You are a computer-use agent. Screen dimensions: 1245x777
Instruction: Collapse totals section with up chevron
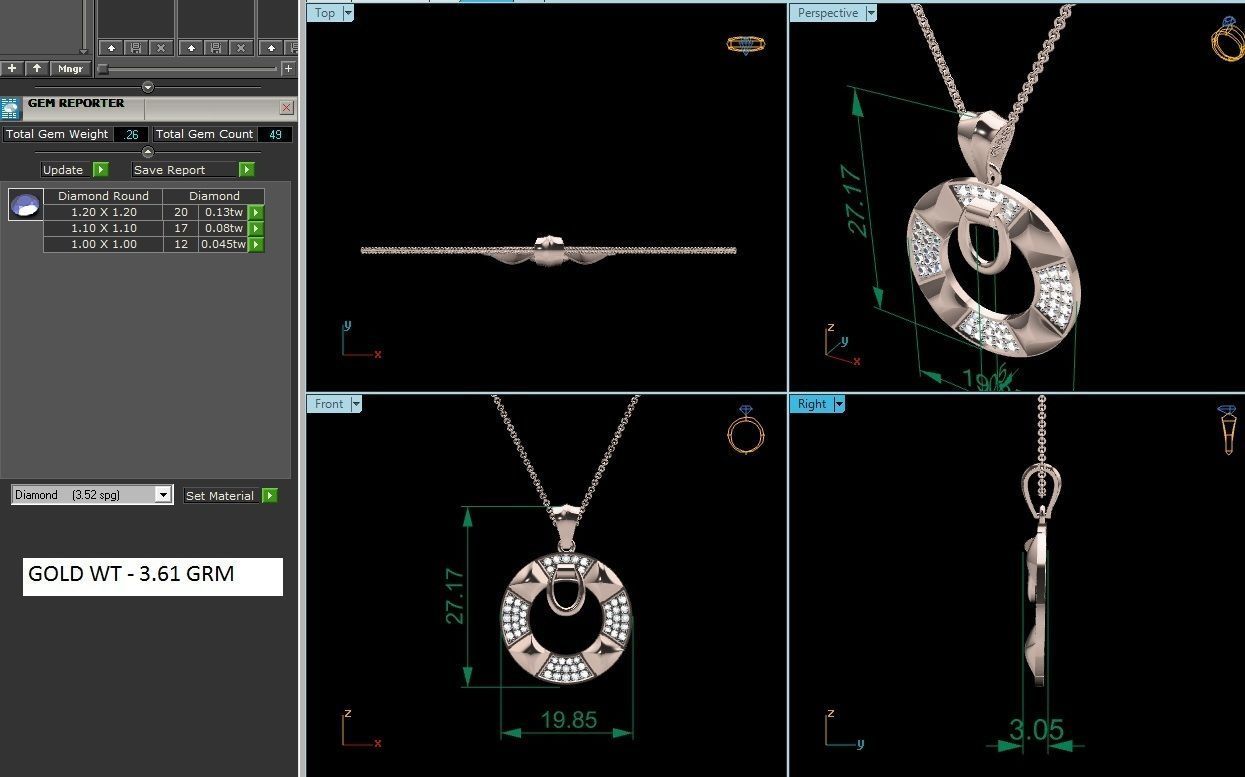point(148,152)
